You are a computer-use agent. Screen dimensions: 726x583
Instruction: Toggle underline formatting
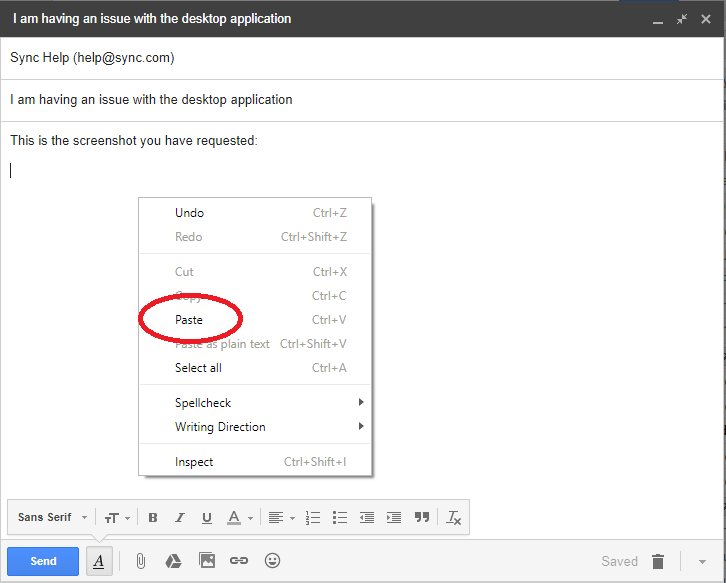[207, 517]
